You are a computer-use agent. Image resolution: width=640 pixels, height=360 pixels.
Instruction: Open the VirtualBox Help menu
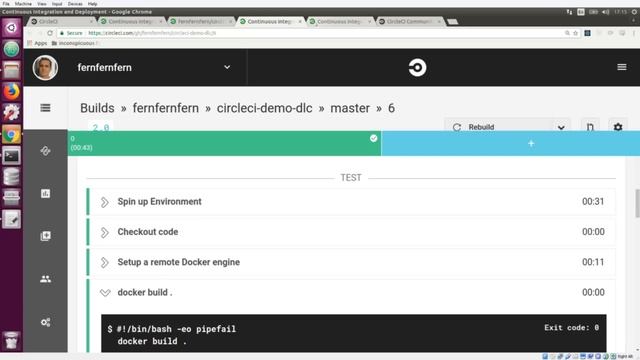click(92, 4)
